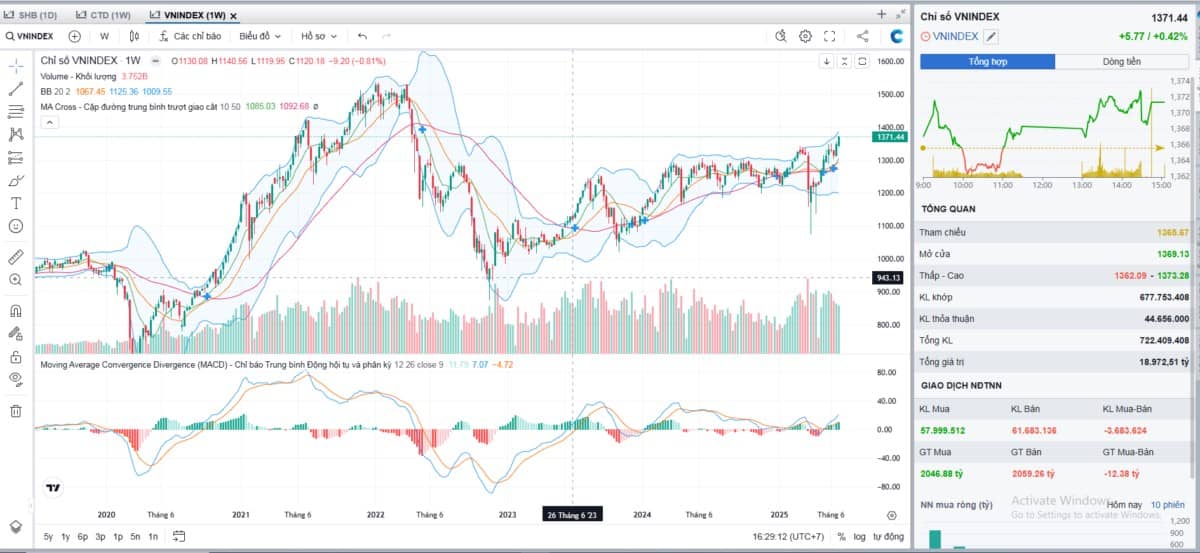Click the trash icon to remove drawings
The width and height of the screenshot is (1200, 553).
tap(16, 410)
